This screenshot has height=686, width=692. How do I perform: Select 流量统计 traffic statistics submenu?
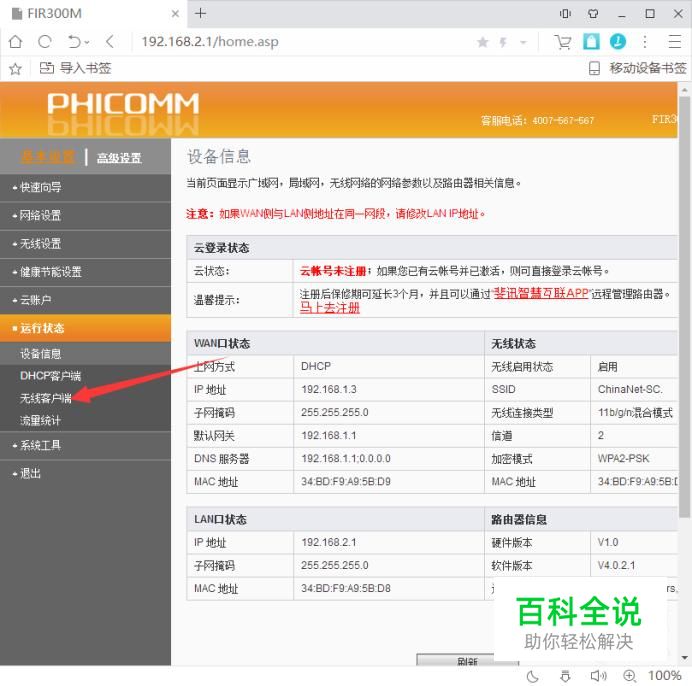[x=40, y=421]
